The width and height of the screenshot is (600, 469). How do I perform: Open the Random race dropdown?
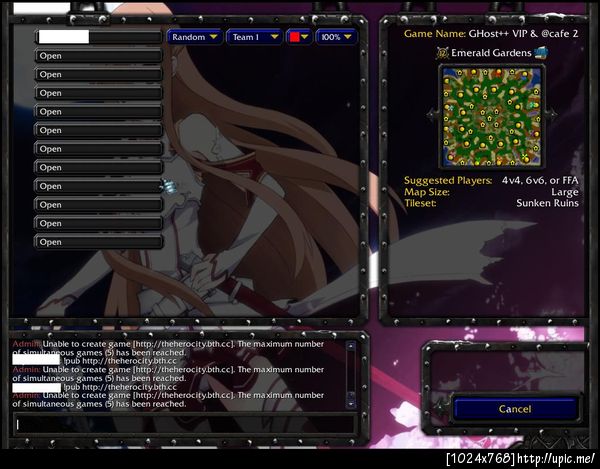point(195,37)
